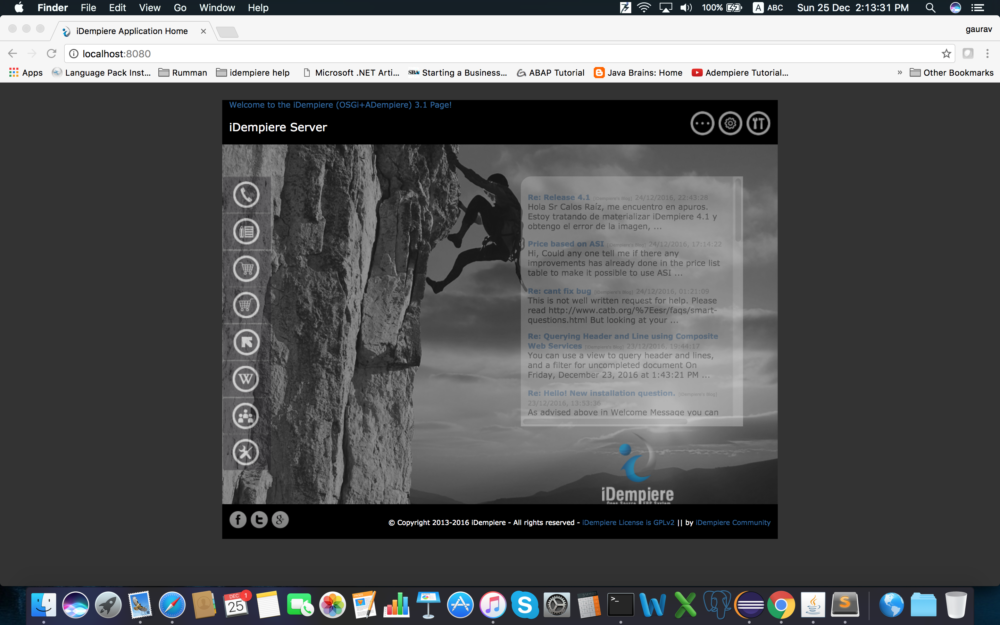Screen dimensions: 1000x625
Task: Click the shopping cart icon directly above the arrow icon
Action: [x=246, y=305]
